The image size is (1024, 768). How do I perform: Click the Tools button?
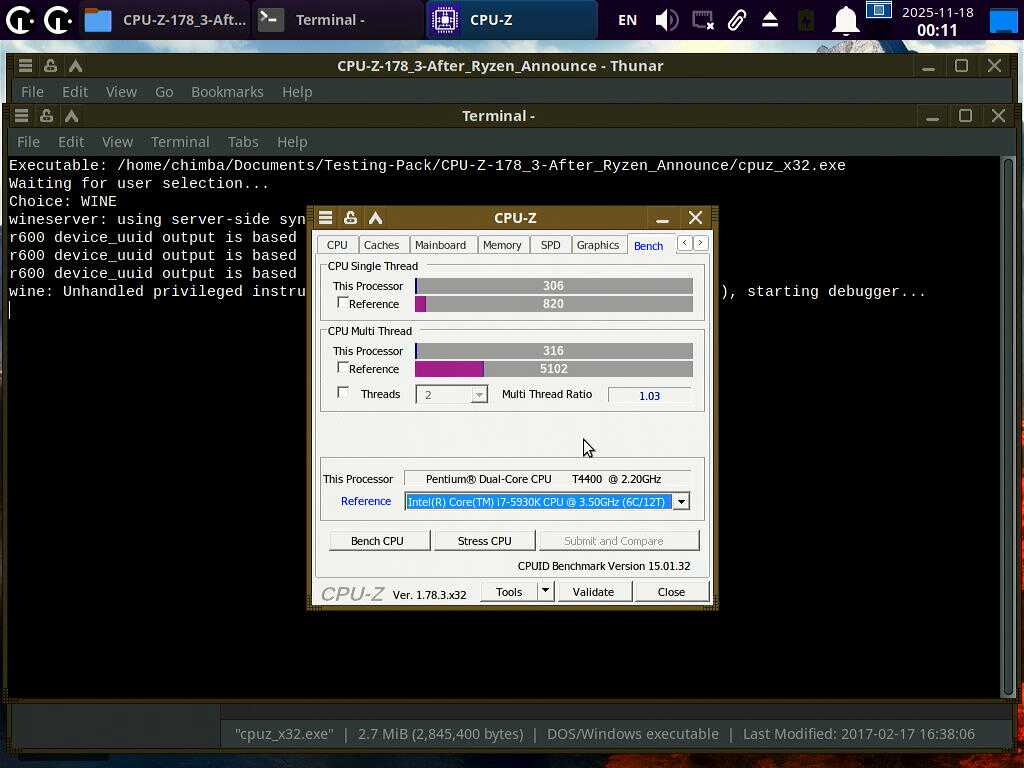(509, 592)
